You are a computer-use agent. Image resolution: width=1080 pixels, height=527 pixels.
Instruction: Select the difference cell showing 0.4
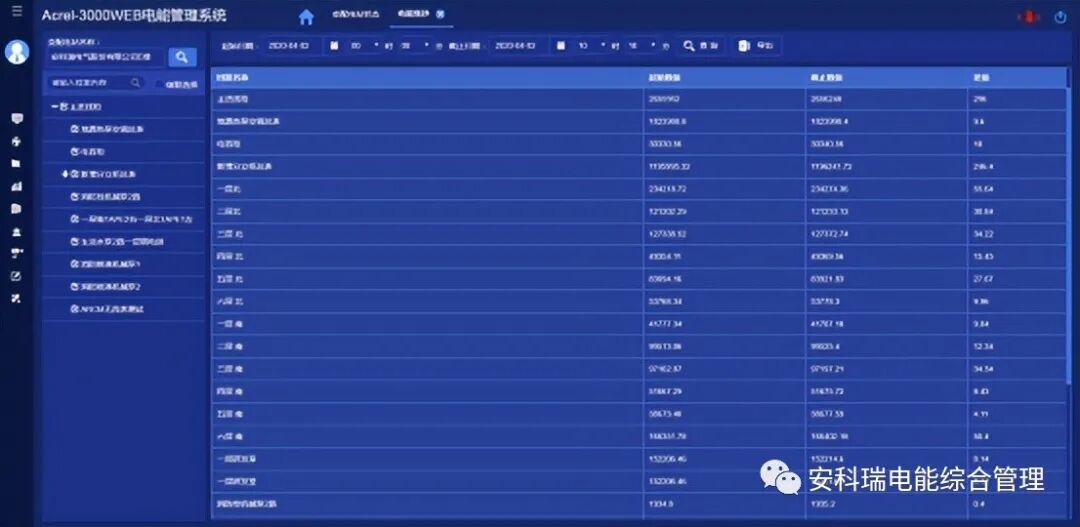pos(1017,504)
